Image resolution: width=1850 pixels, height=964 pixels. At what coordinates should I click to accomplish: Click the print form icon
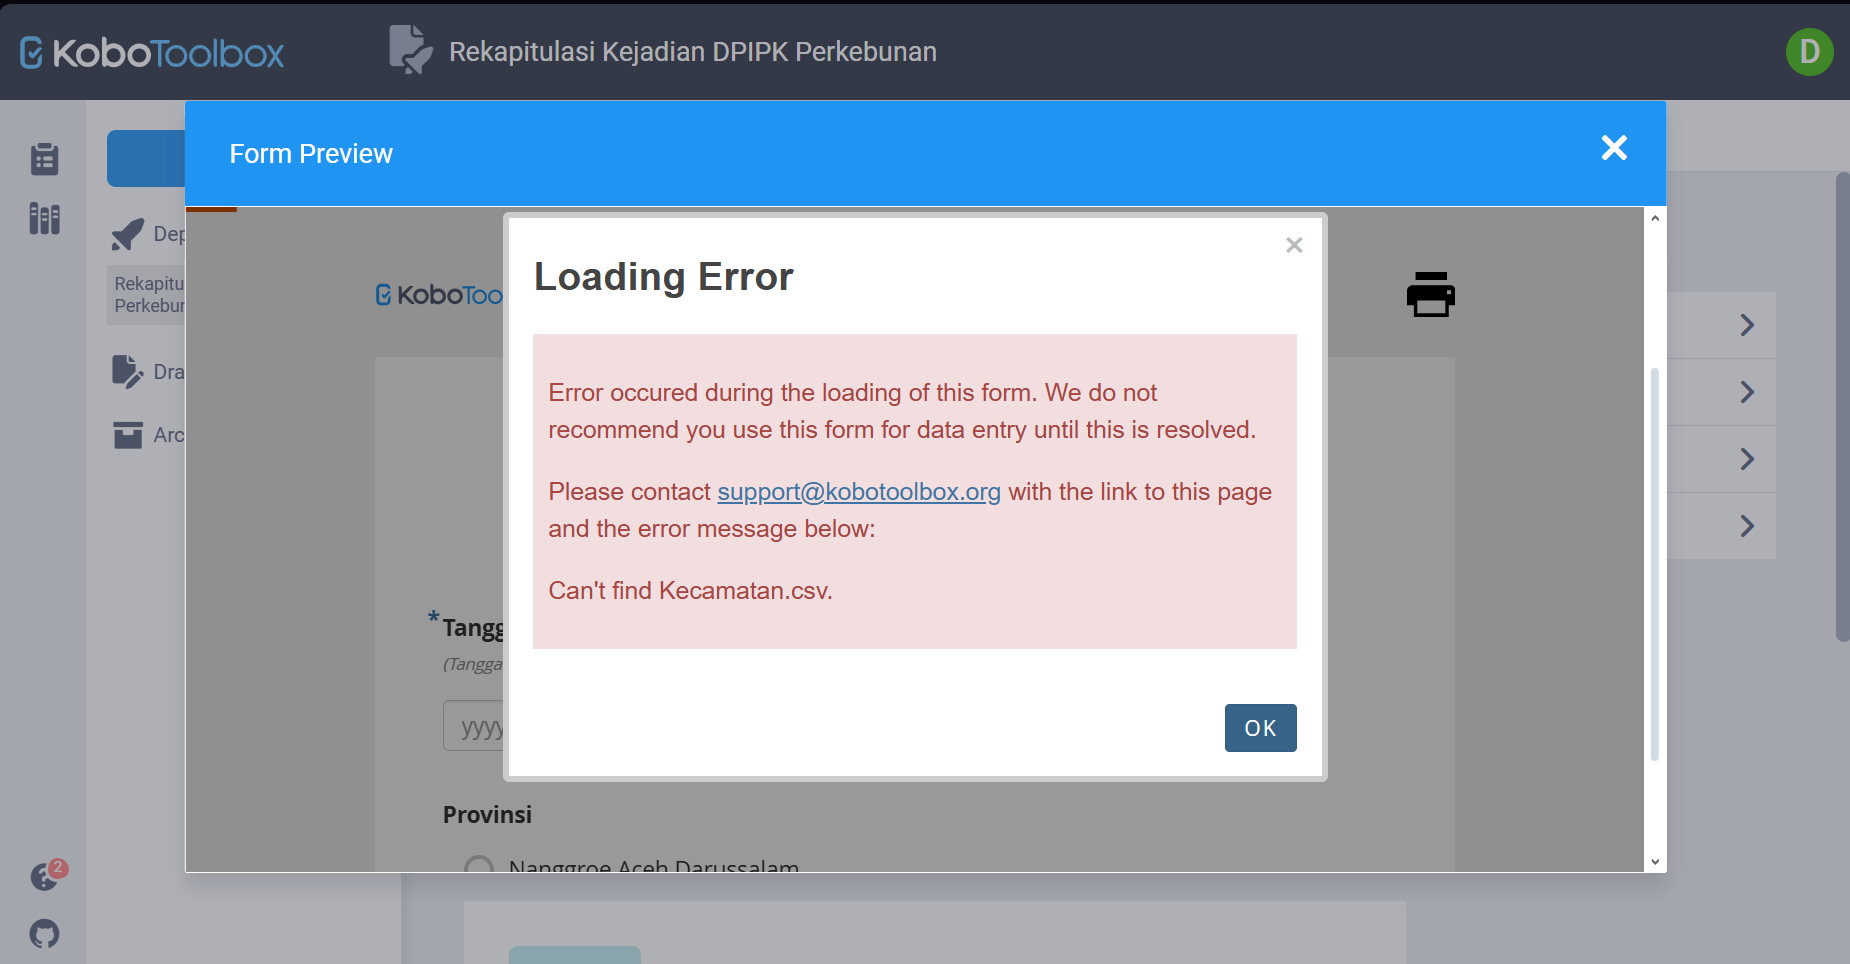1430,295
